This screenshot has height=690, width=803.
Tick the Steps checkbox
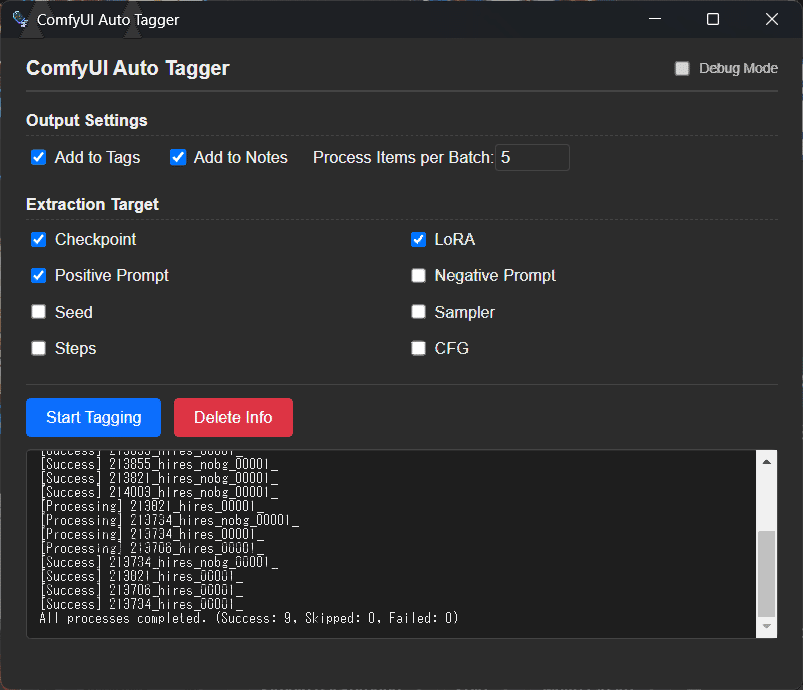[x=39, y=348]
